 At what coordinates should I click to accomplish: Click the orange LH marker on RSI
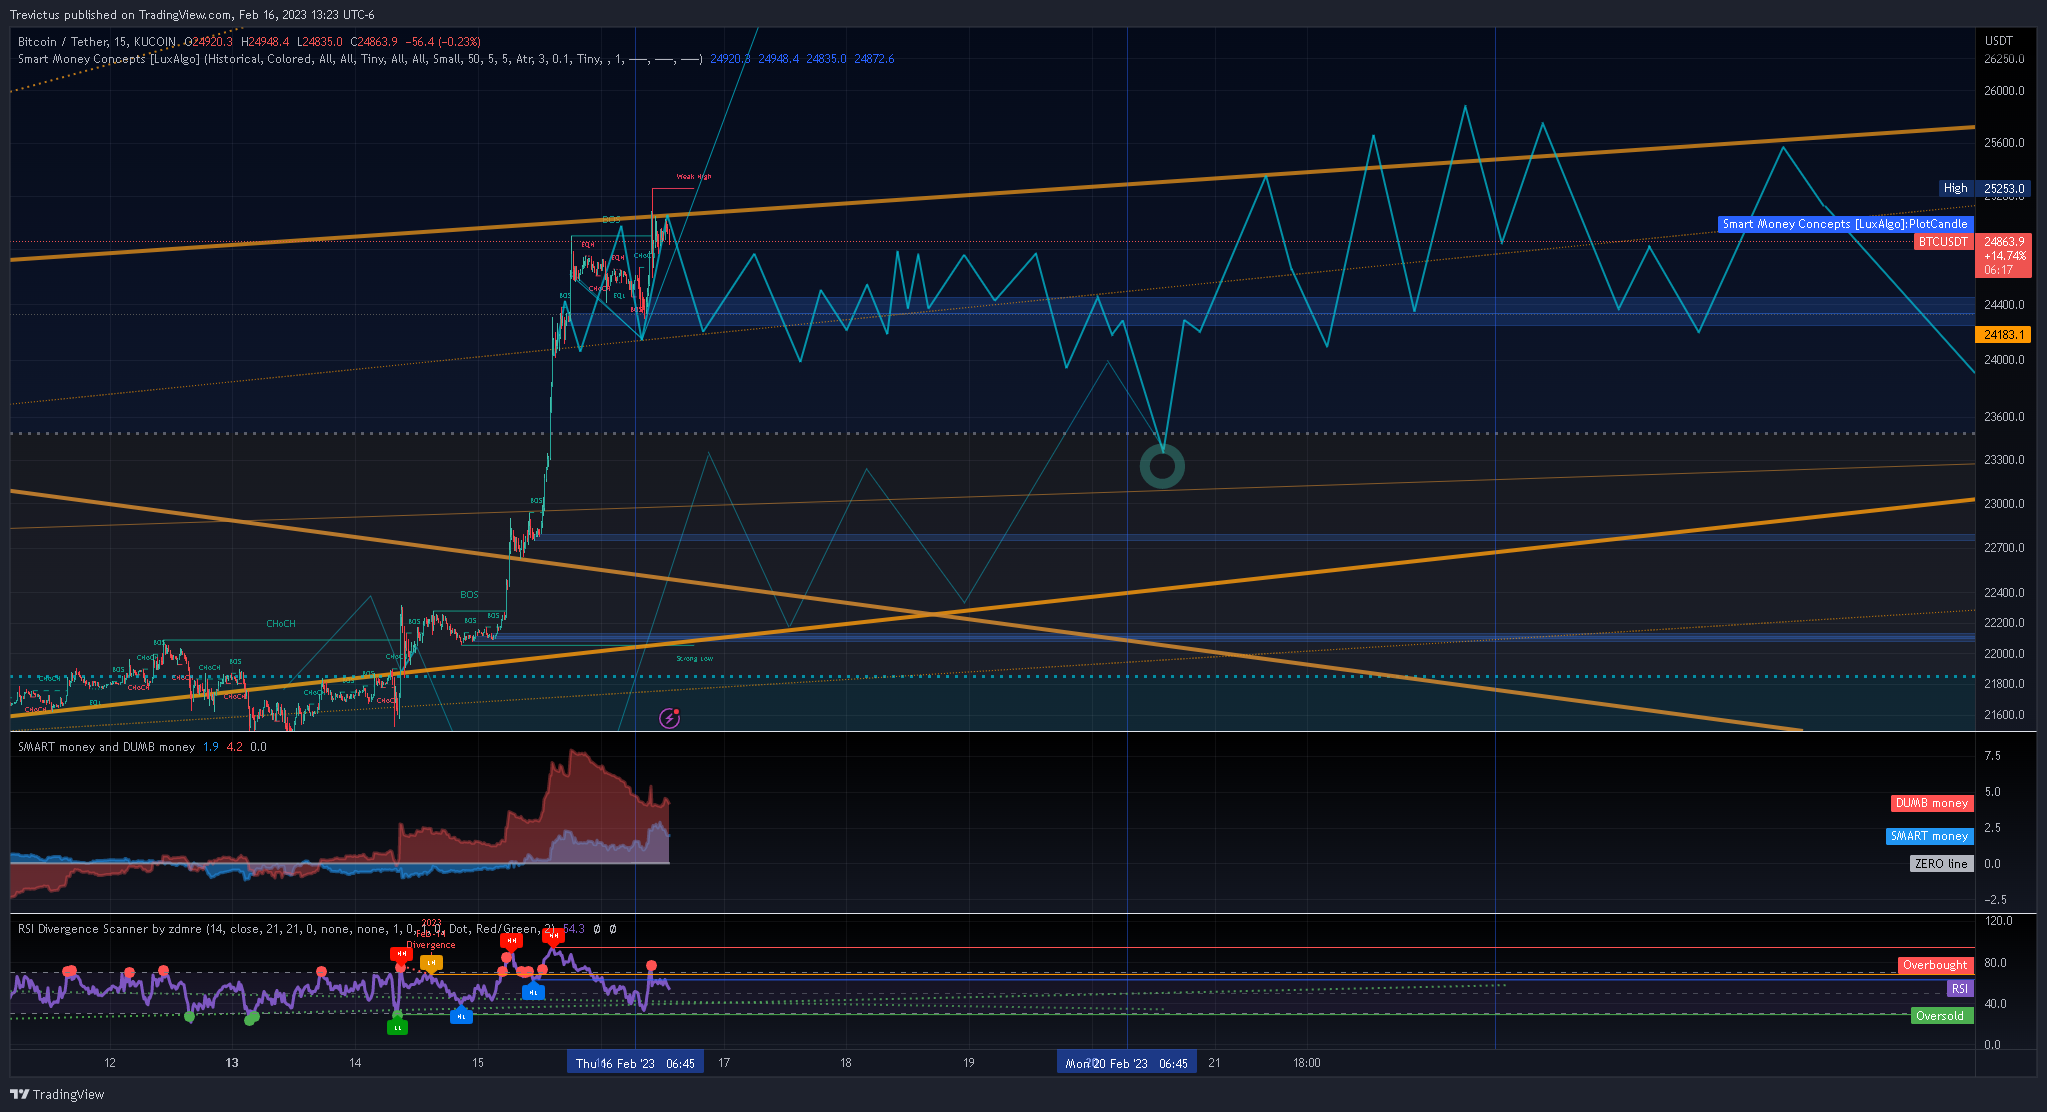tap(431, 963)
